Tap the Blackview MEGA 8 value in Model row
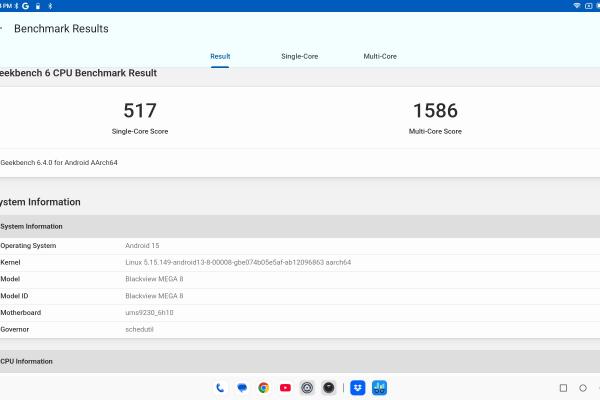The width and height of the screenshot is (600, 400). pos(154,279)
